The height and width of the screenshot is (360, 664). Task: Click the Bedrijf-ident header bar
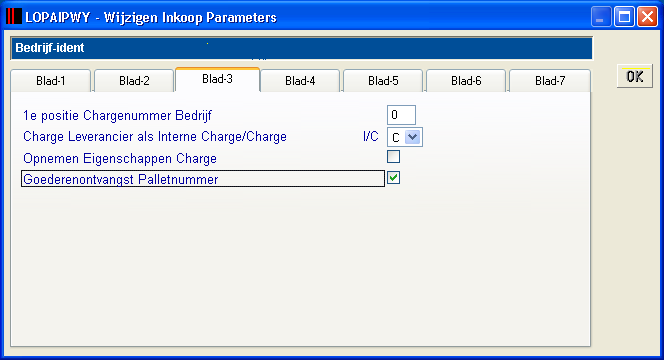click(301, 48)
